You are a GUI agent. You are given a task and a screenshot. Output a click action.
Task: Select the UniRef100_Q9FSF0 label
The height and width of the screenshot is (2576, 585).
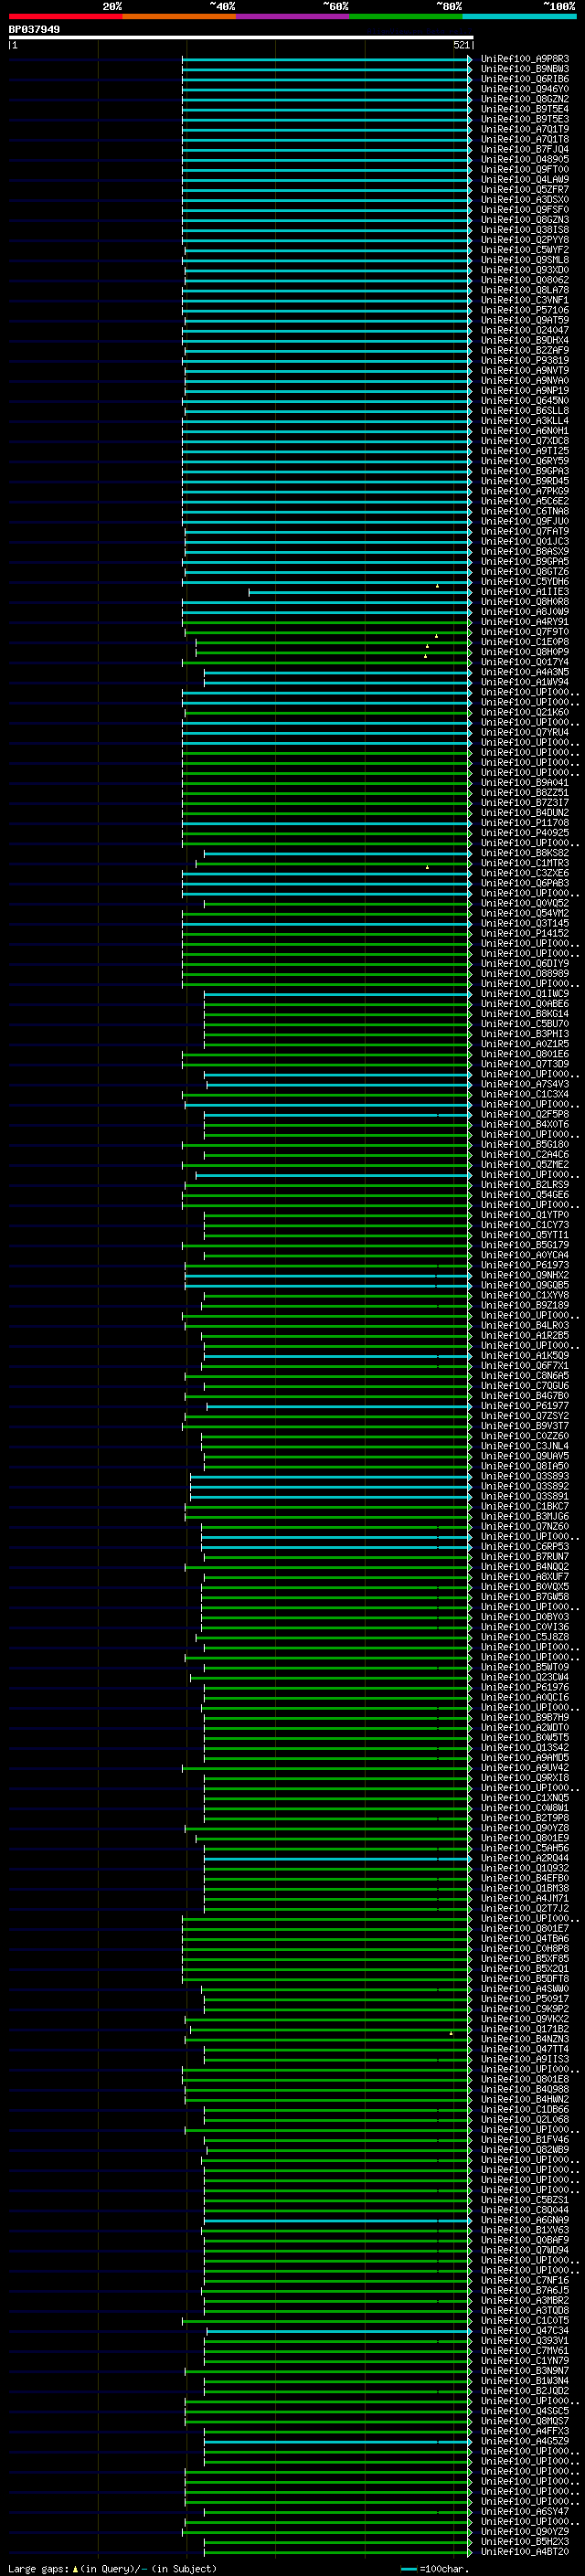(x=525, y=209)
